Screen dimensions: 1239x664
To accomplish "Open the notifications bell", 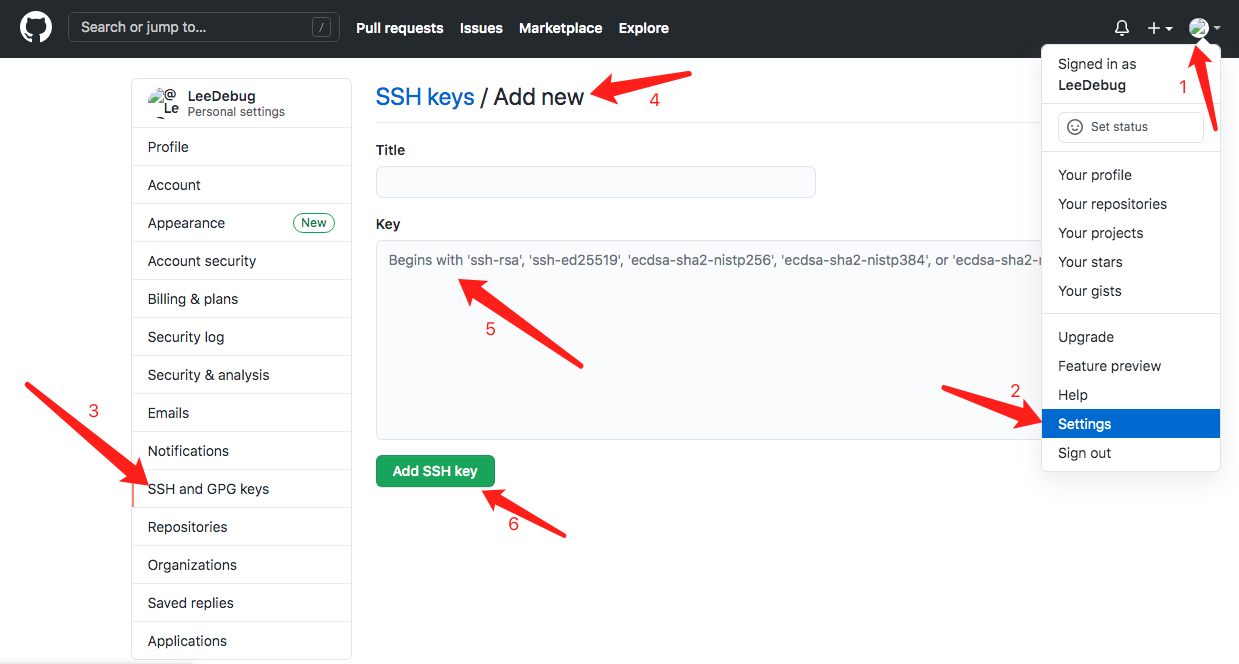I will [x=1122, y=28].
